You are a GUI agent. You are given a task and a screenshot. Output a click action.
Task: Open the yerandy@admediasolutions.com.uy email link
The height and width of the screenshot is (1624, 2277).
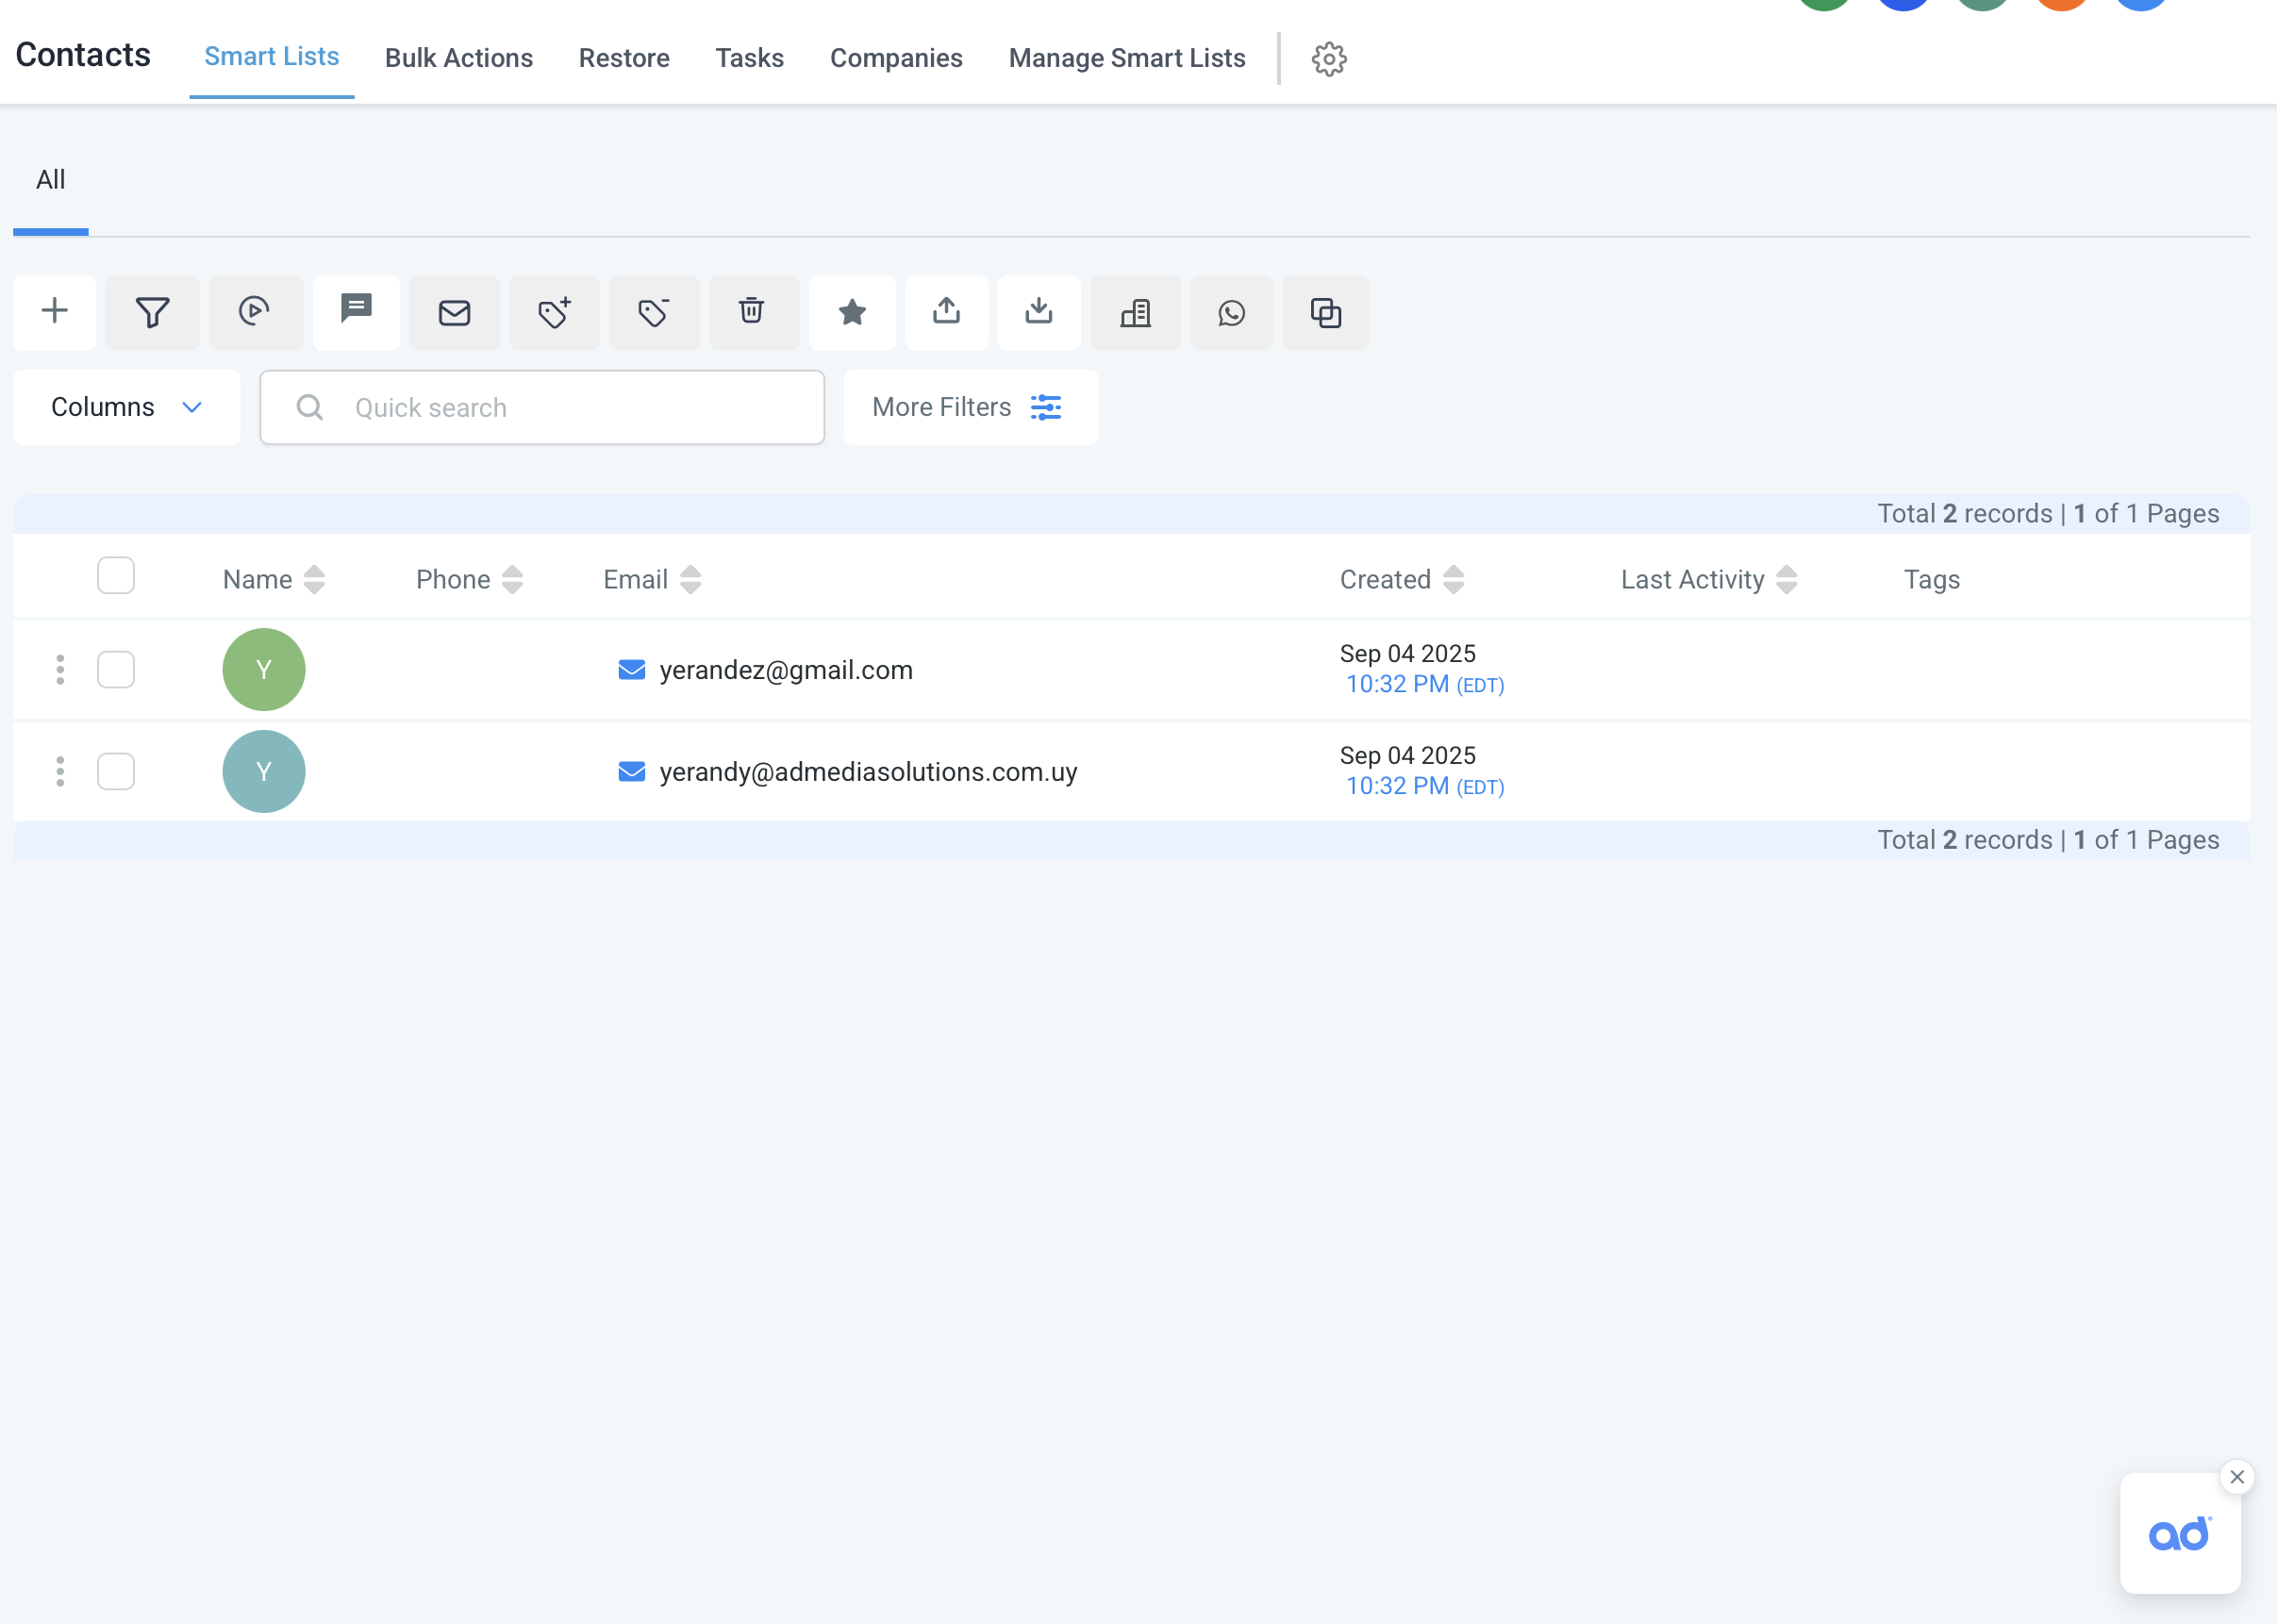click(x=867, y=771)
